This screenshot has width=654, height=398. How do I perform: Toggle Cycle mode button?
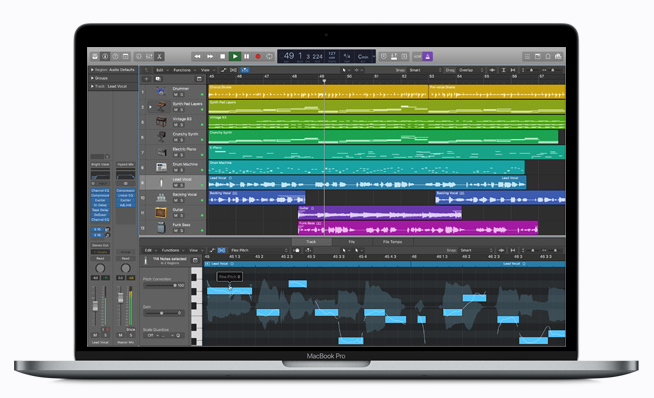(x=269, y=56)
